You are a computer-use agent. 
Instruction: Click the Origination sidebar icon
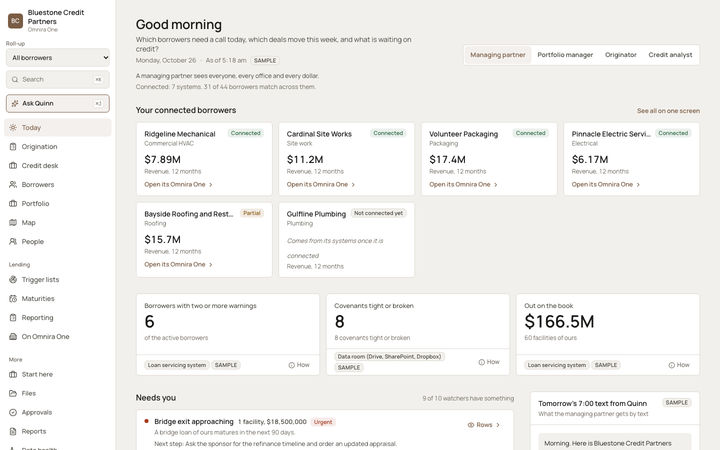tap(13, 146)
